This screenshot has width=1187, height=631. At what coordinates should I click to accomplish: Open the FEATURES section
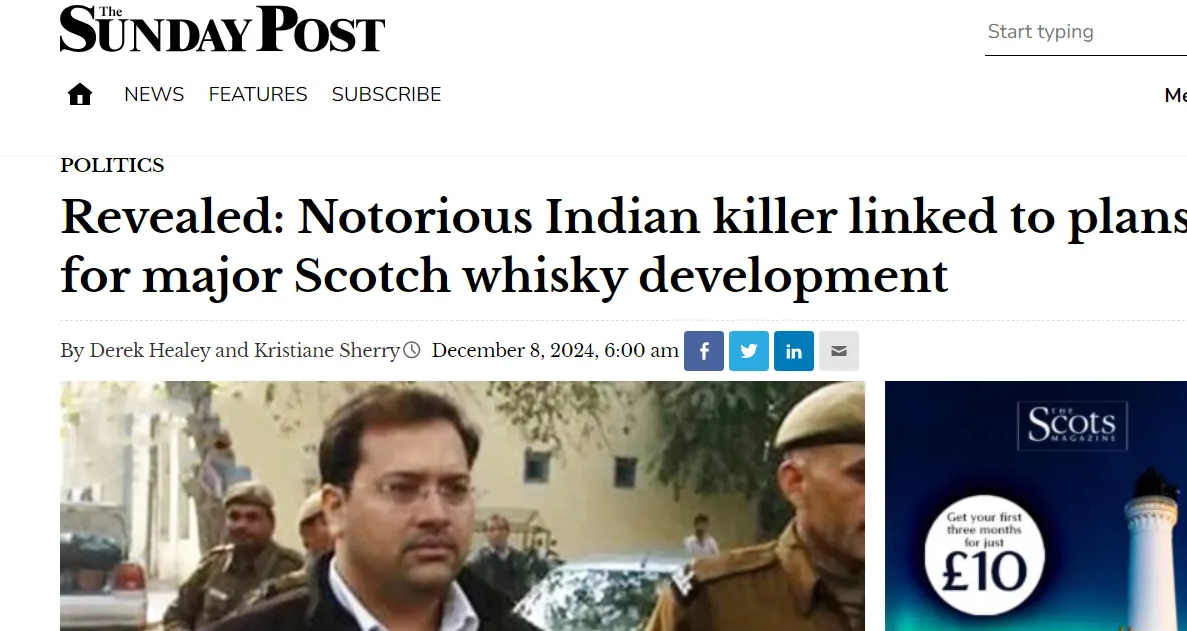click(x=258, y=95)
